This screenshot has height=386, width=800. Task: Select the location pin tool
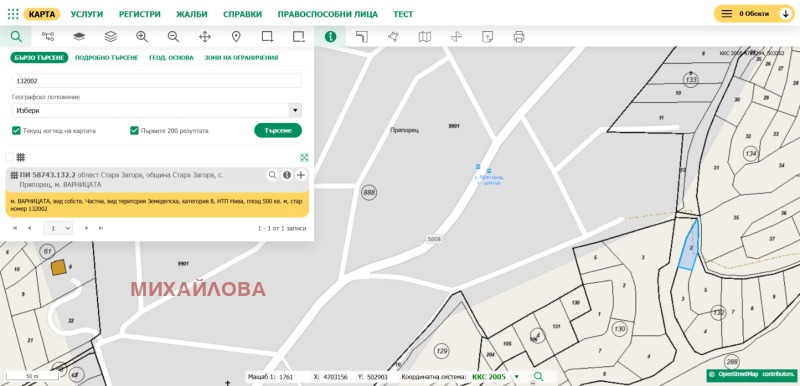pos(236,37)
